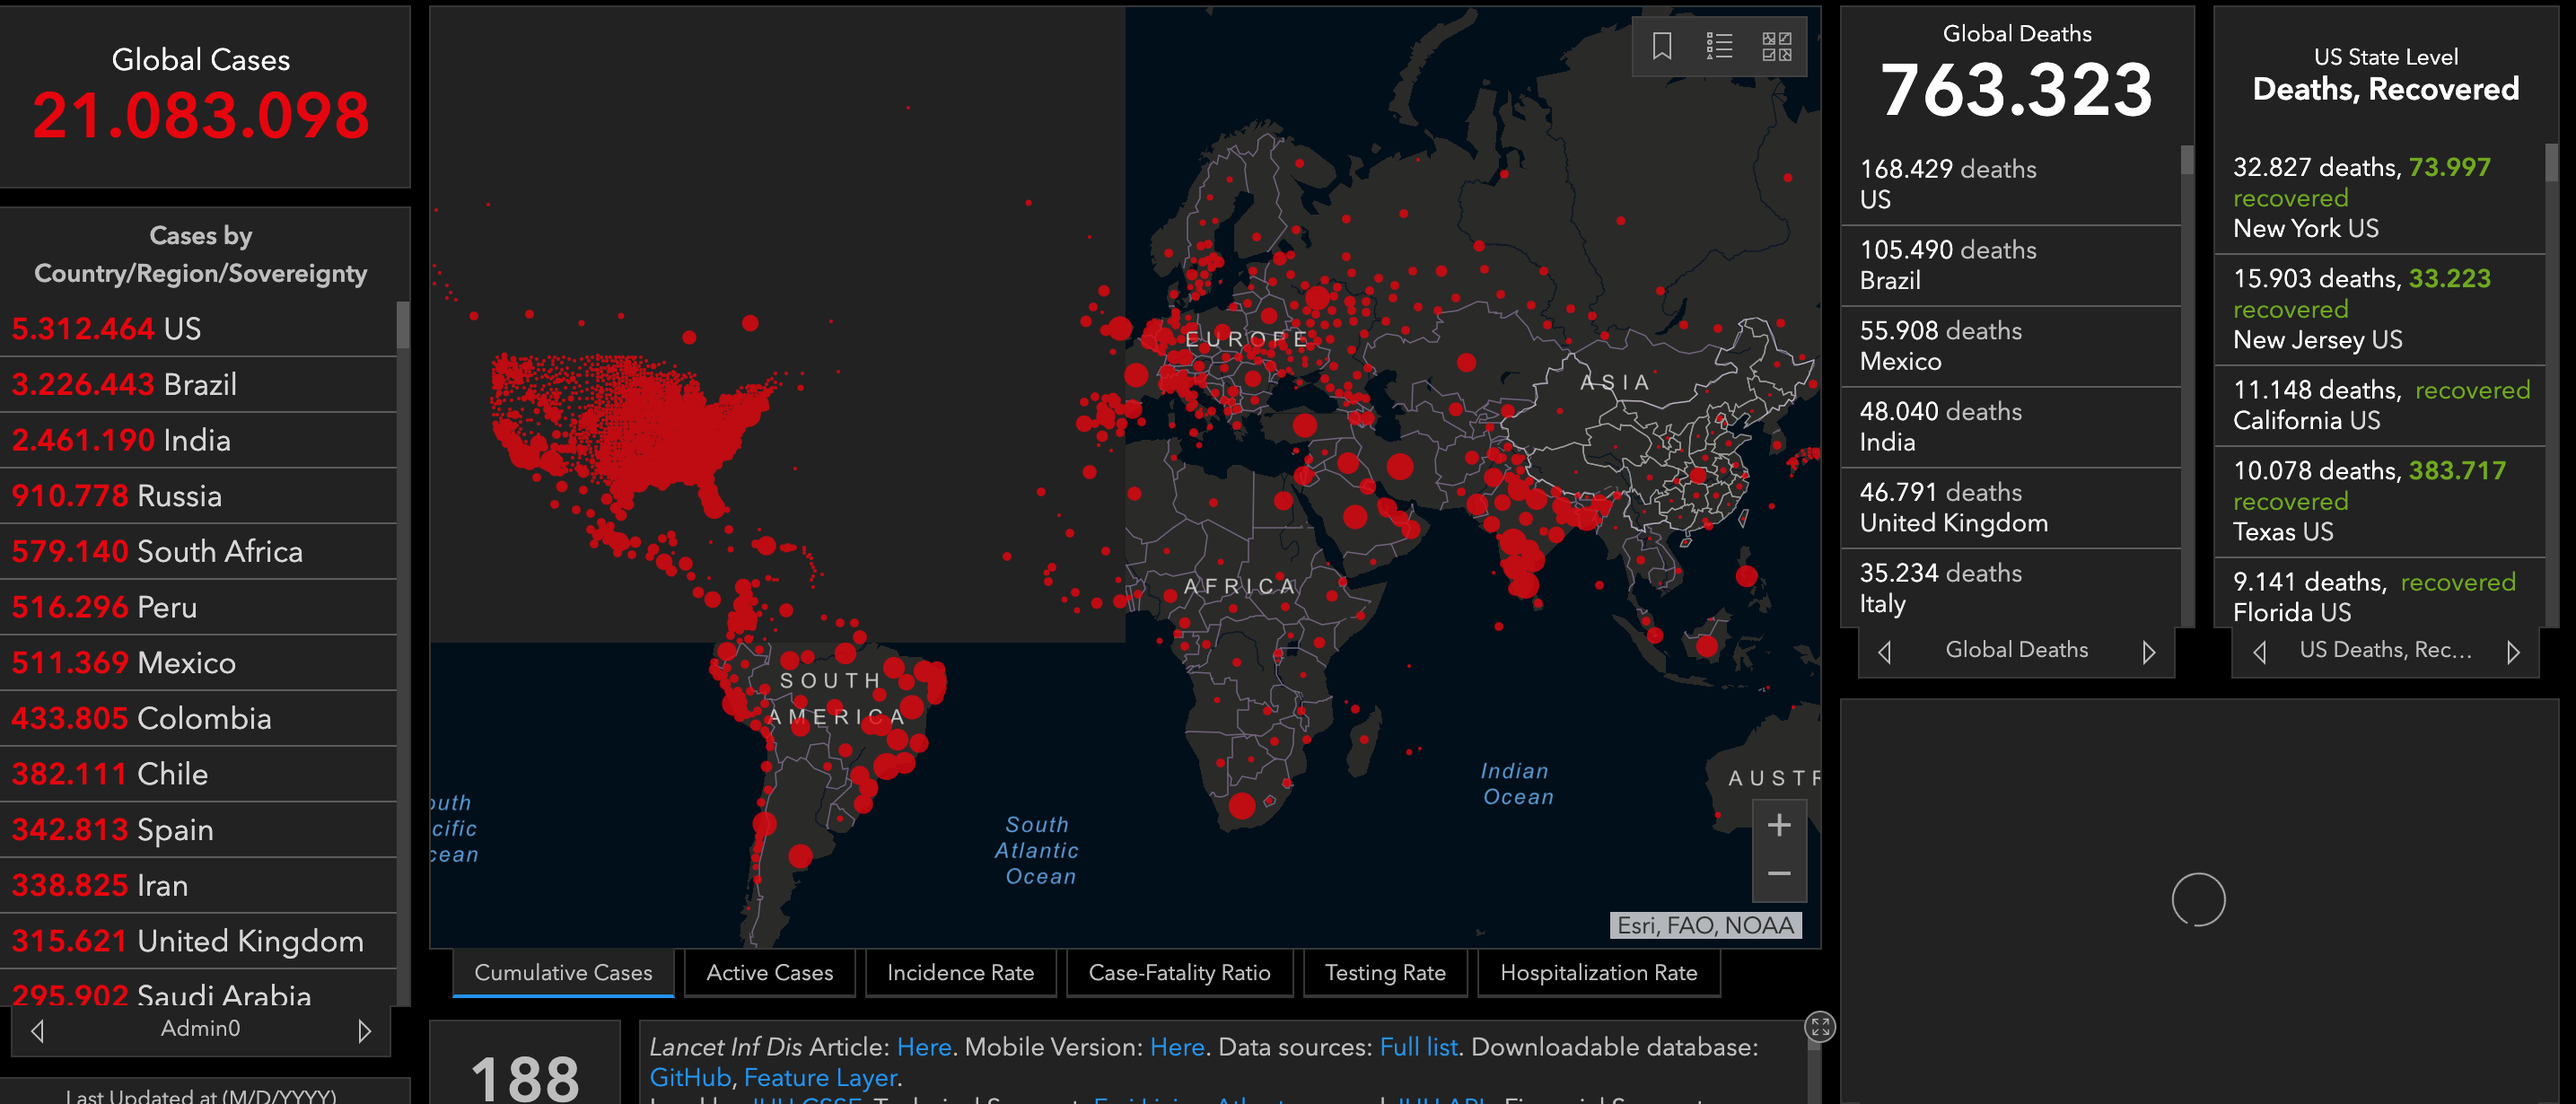This screenshot has height=1104, width=2576.
Task: Zoom in on the map
Action: coord(1778,825)
